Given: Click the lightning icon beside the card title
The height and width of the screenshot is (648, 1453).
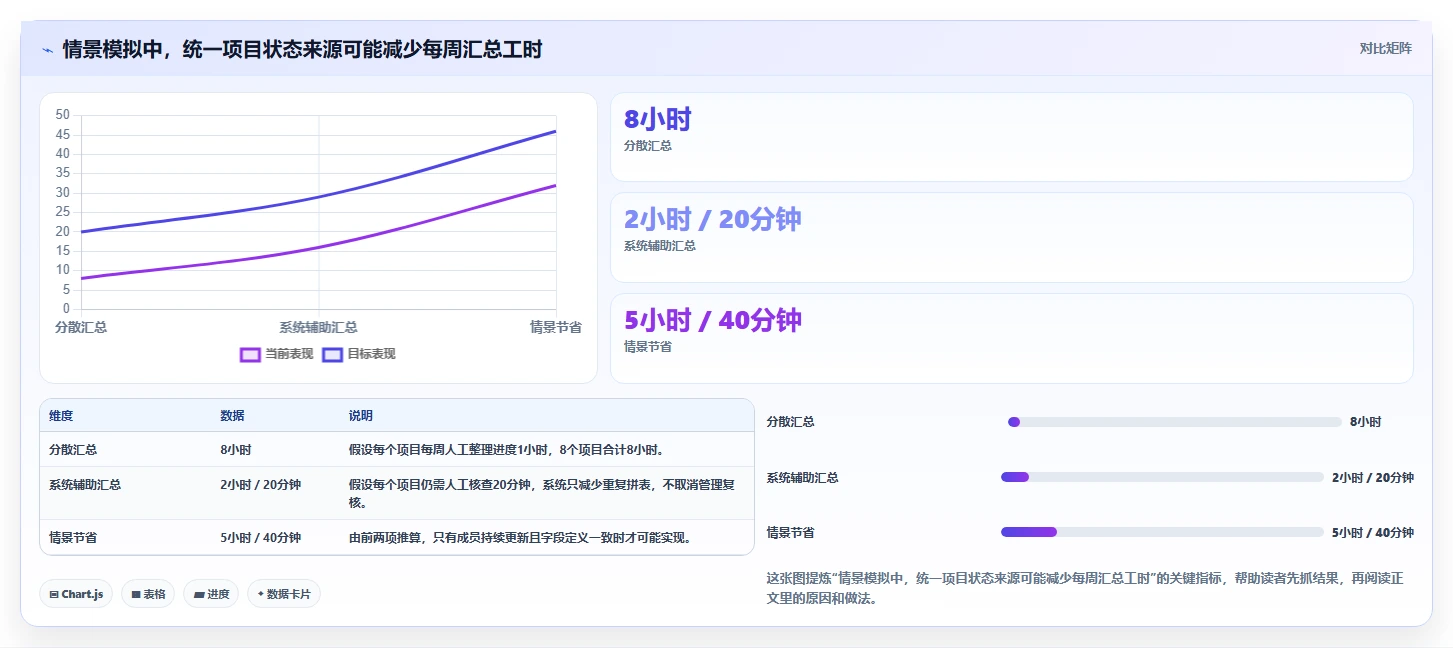Looking at the screenshot, I should [47, 50].
